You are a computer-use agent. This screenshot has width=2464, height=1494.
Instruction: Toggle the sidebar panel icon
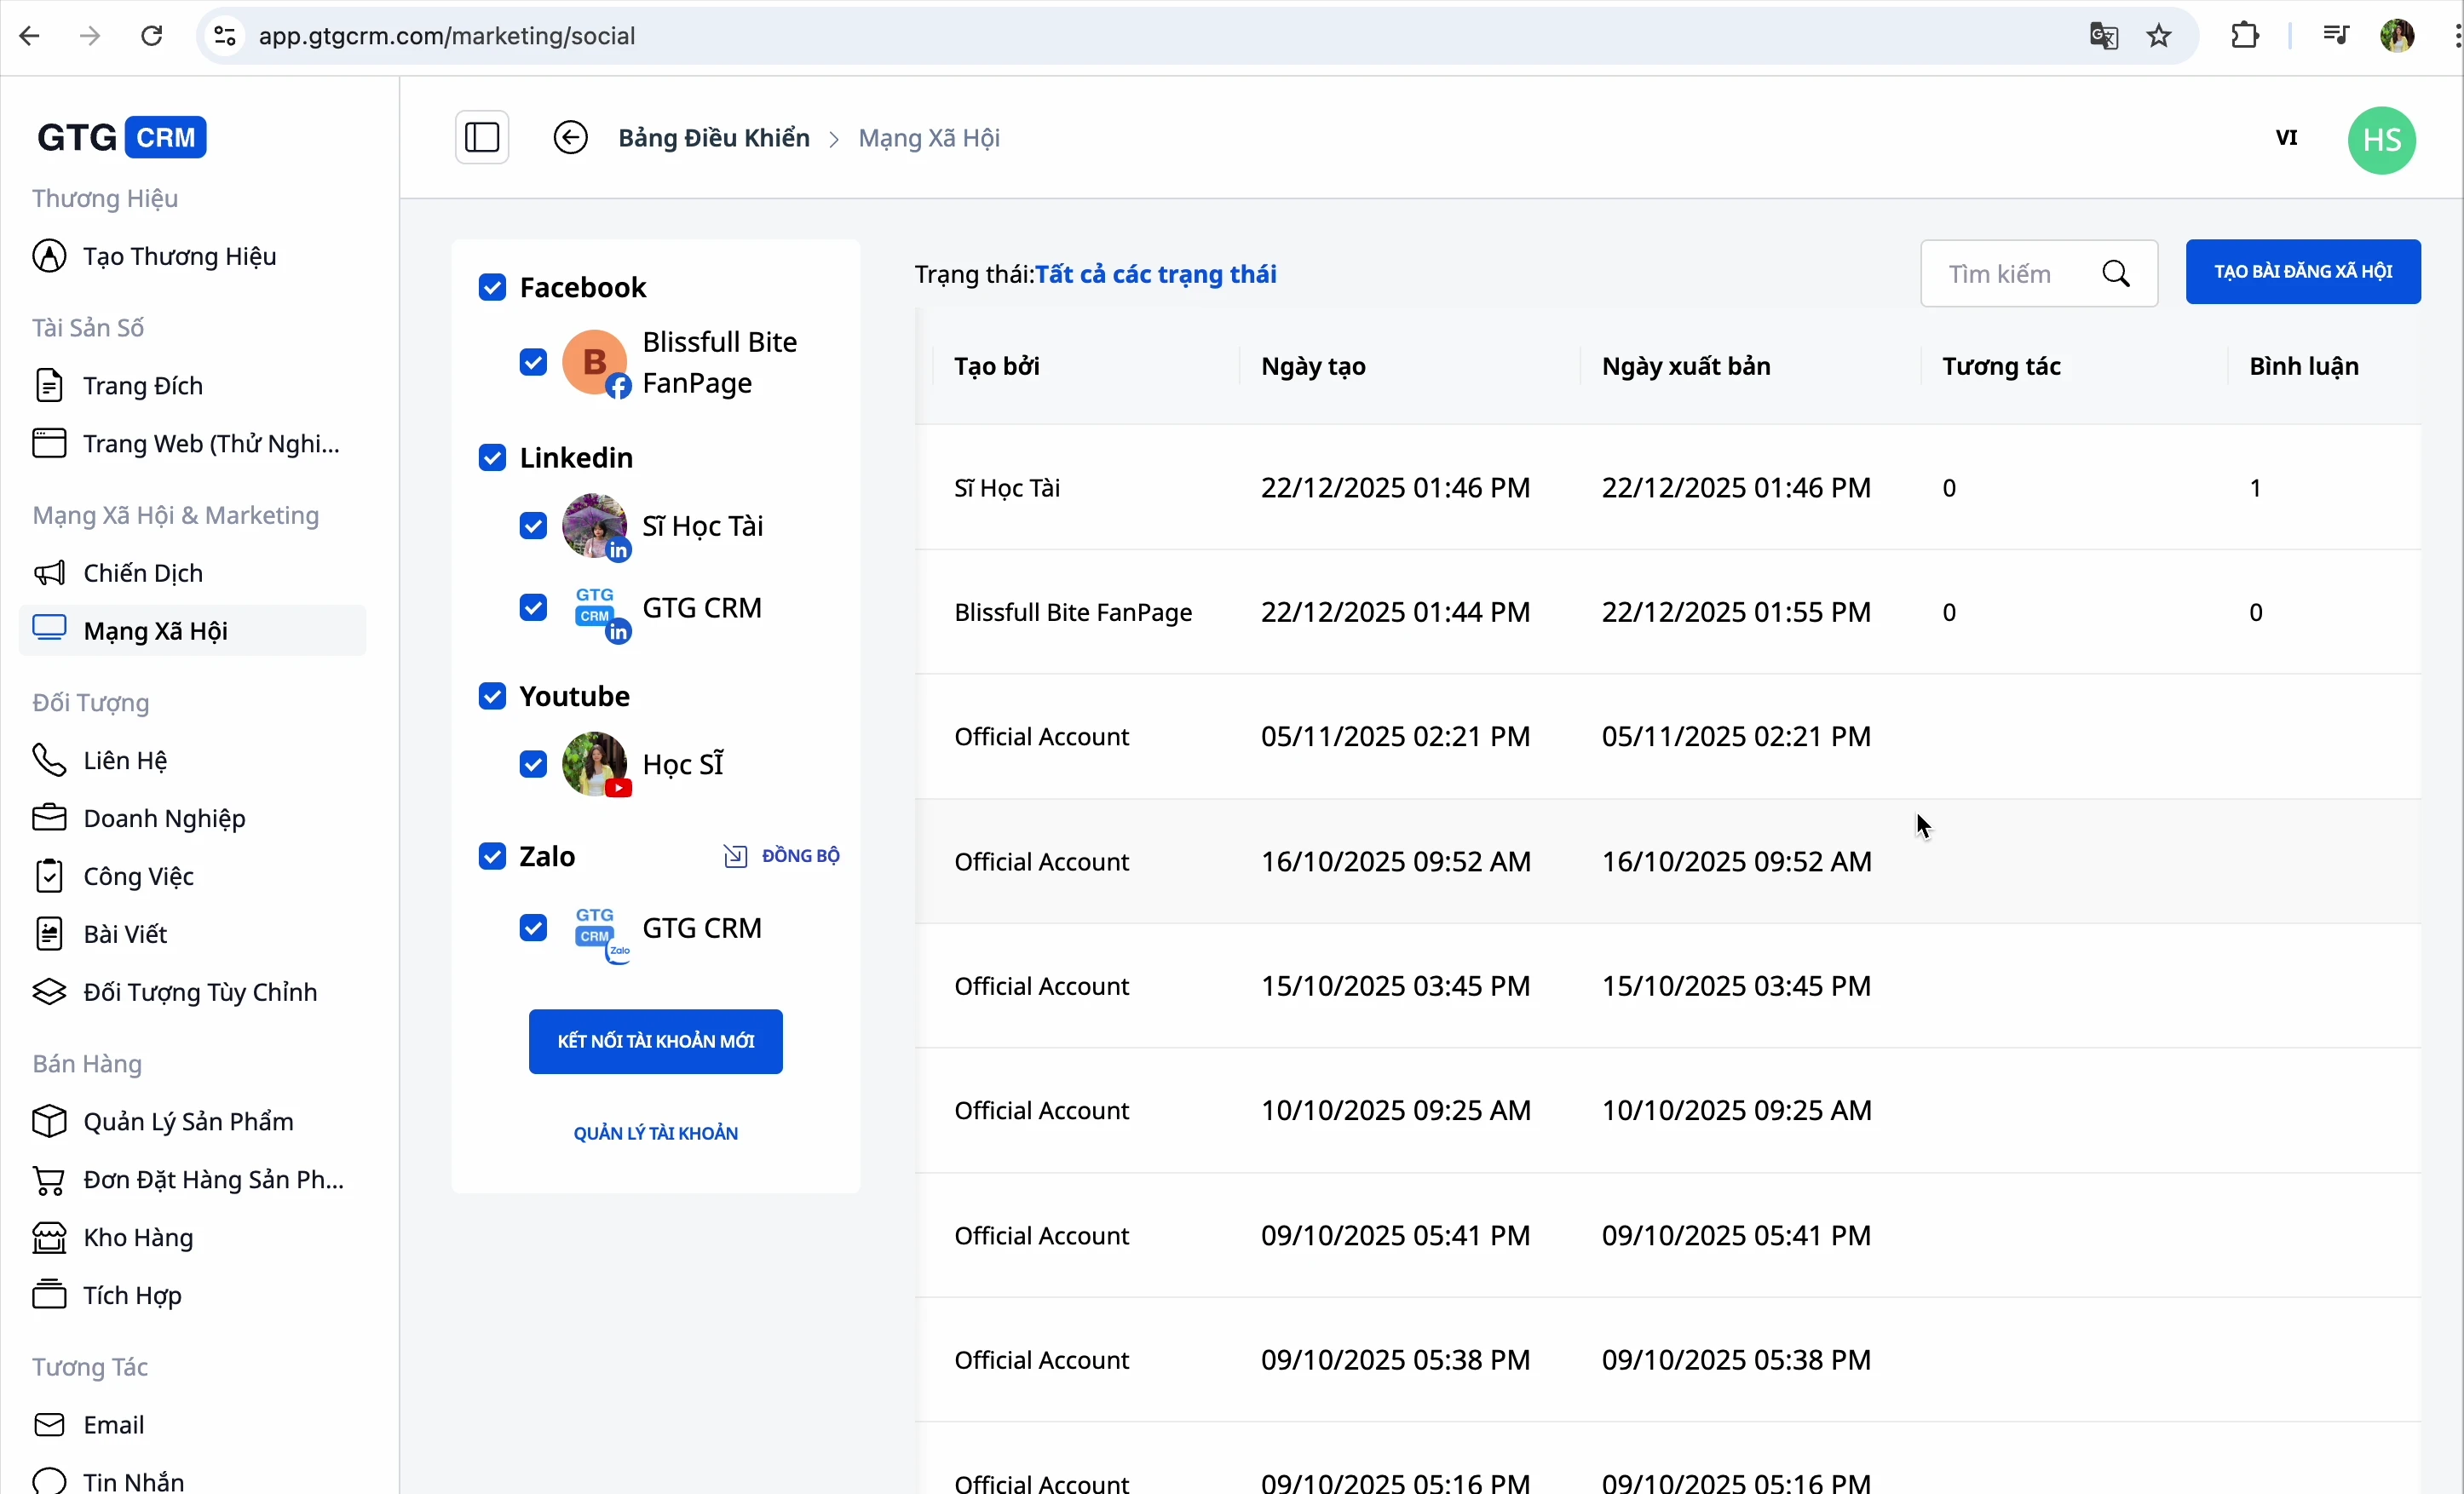(x=482, y=138)
